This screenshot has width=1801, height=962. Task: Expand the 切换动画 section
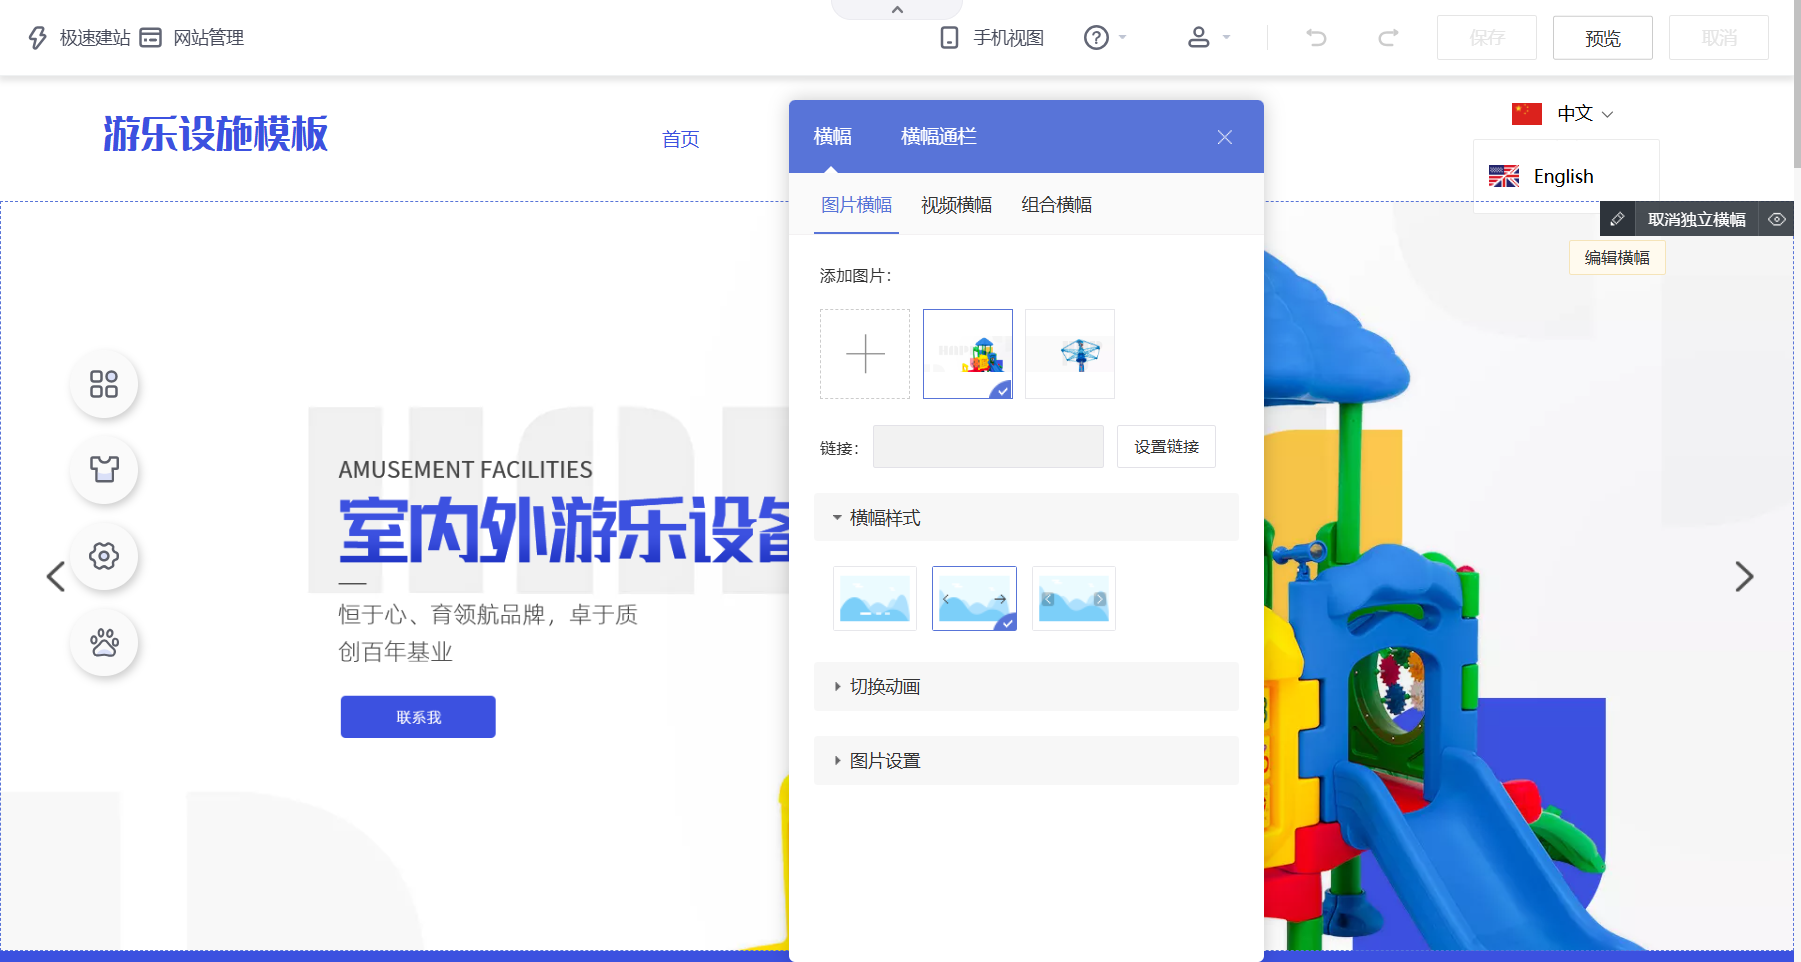point(884,686)
